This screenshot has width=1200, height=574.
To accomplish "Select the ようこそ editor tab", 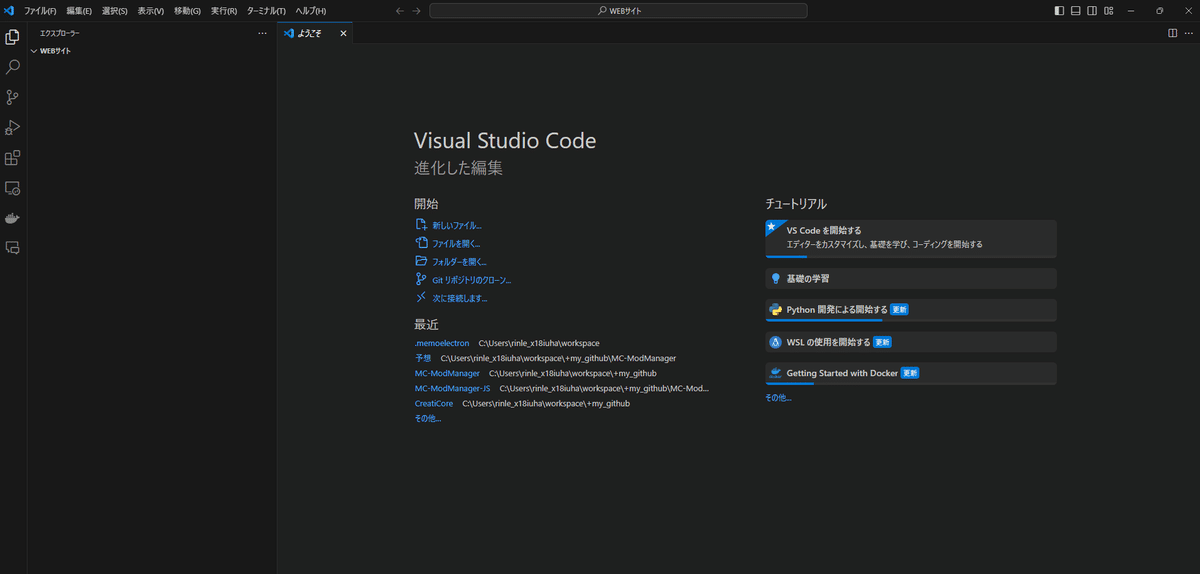I will click(315, 33).
